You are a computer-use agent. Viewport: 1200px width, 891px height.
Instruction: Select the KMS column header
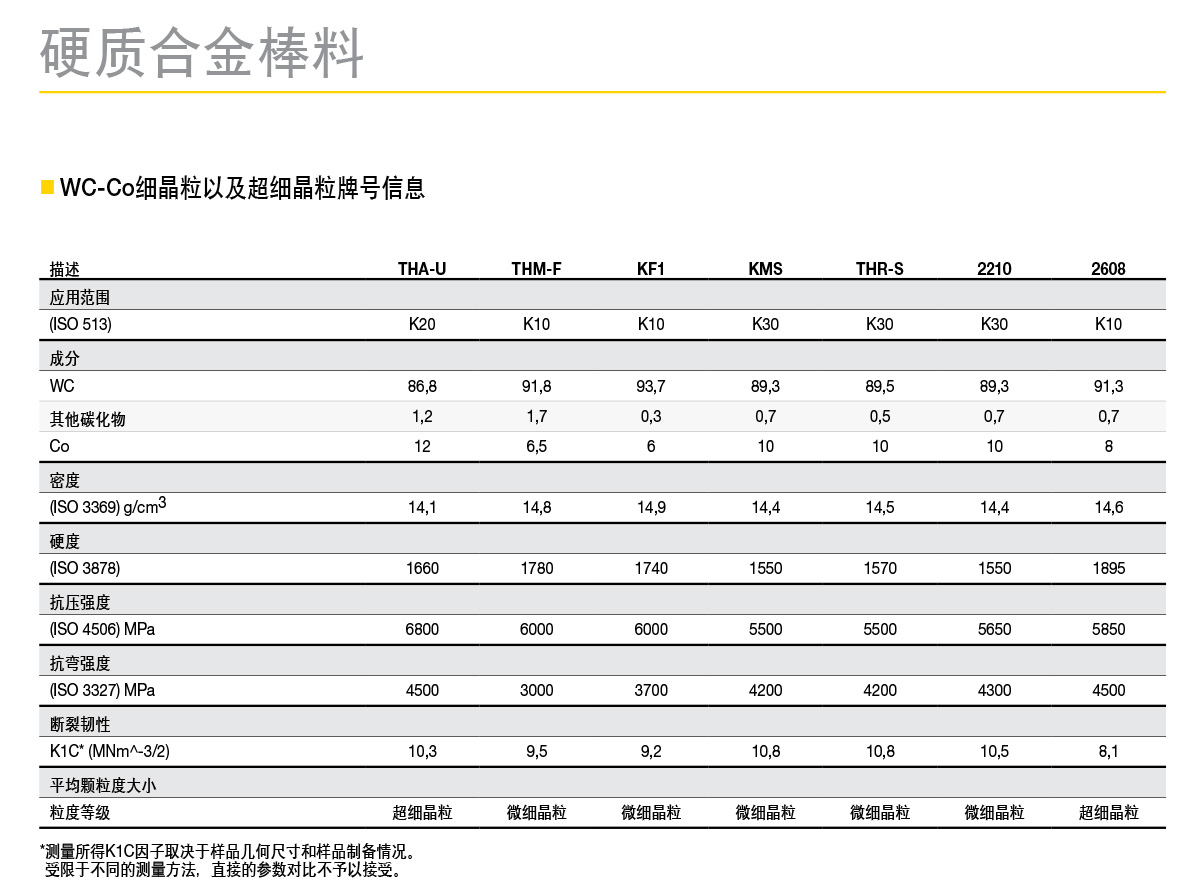(x=765, y=269)
